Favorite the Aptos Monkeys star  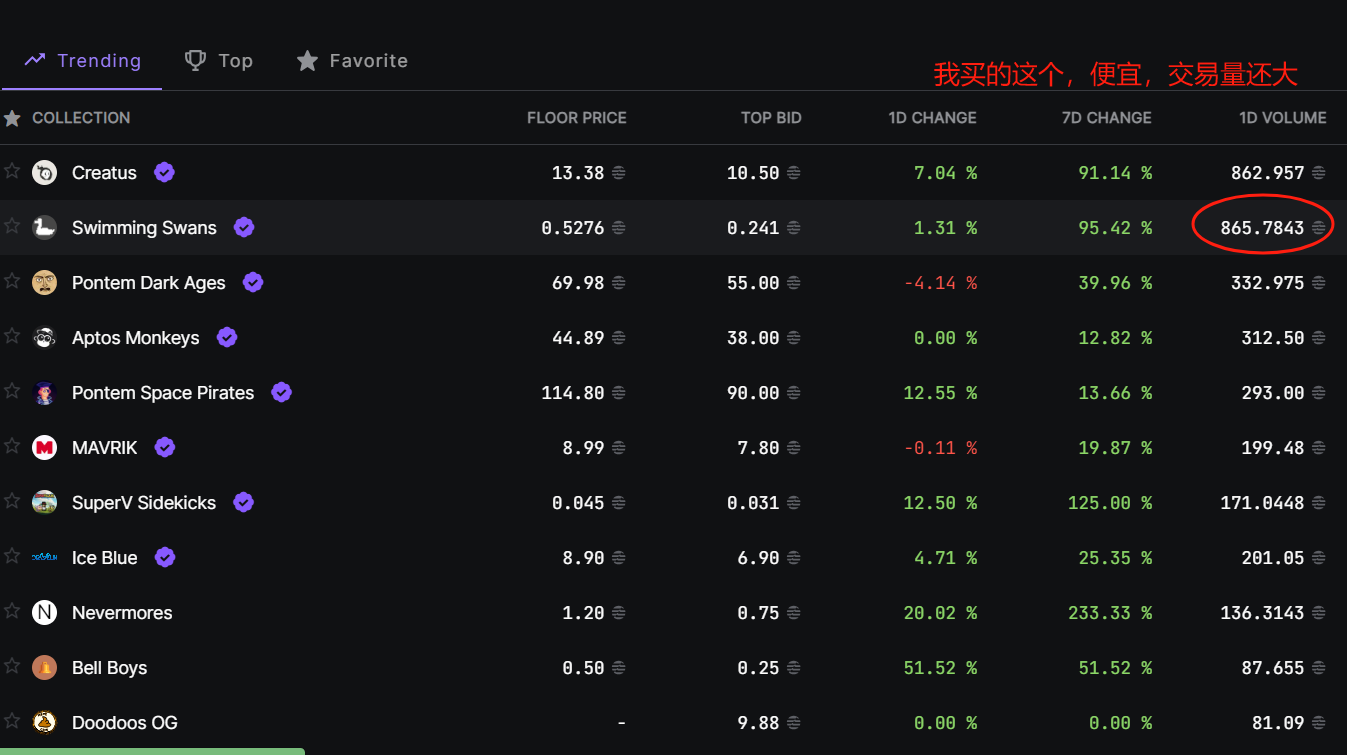pos(12,336)
